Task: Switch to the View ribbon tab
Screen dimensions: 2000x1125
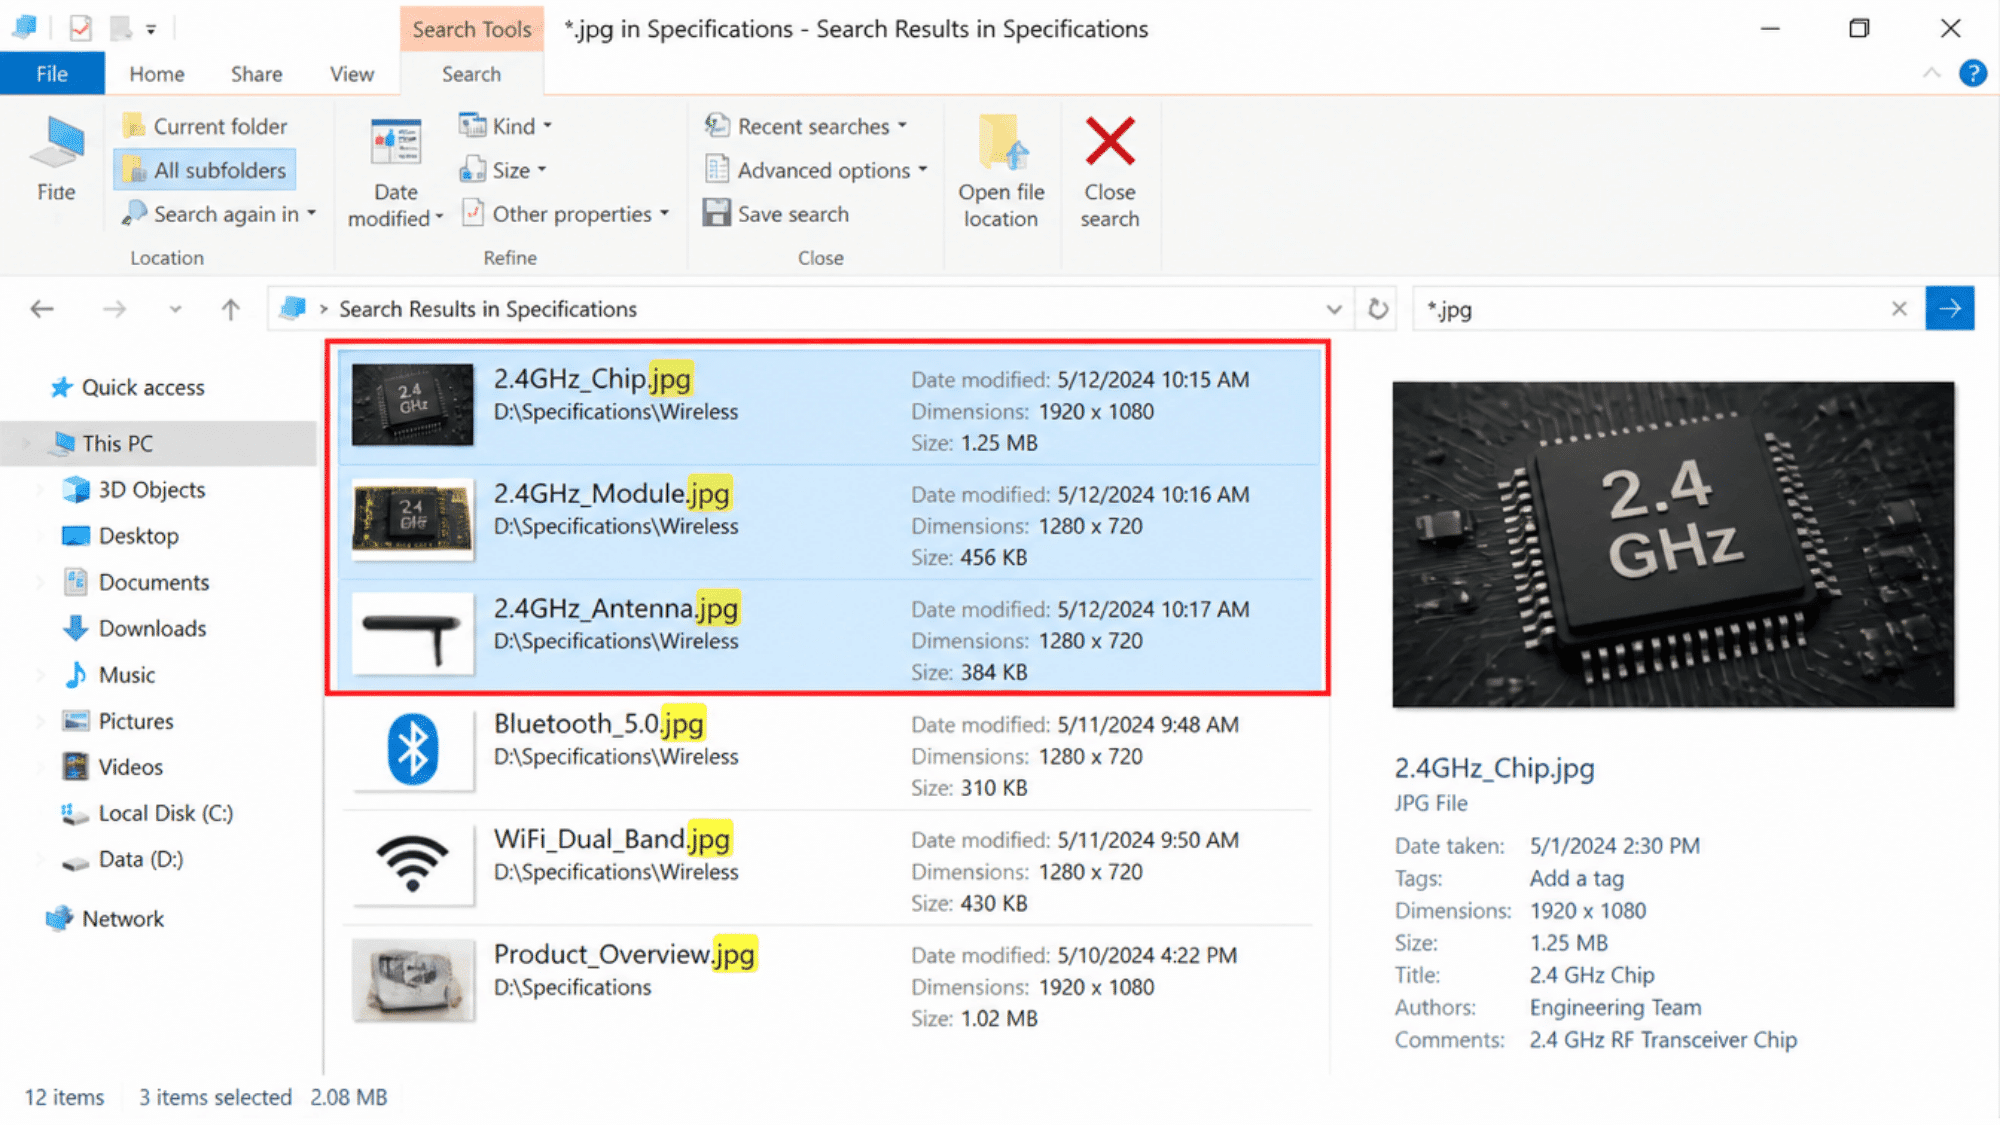Action: point(352,74)
